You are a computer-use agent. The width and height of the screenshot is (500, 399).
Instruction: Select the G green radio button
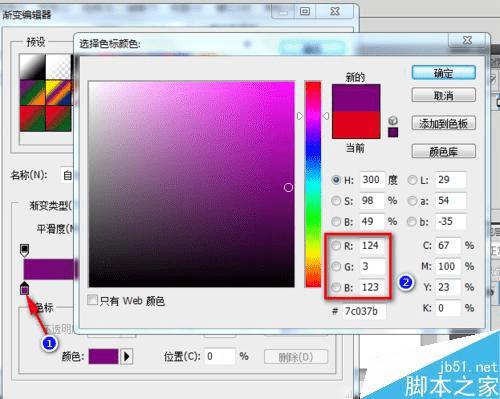[336, 266]
